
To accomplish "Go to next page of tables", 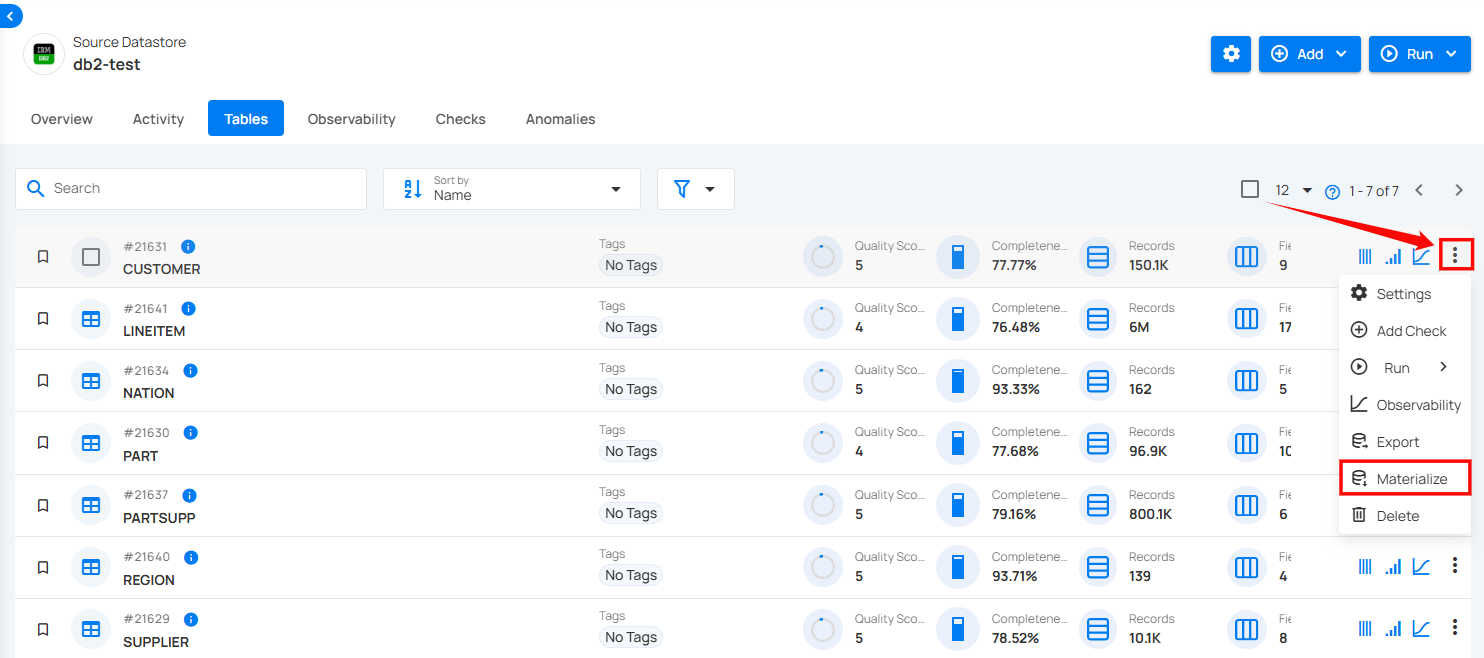I will point(1458,190).
